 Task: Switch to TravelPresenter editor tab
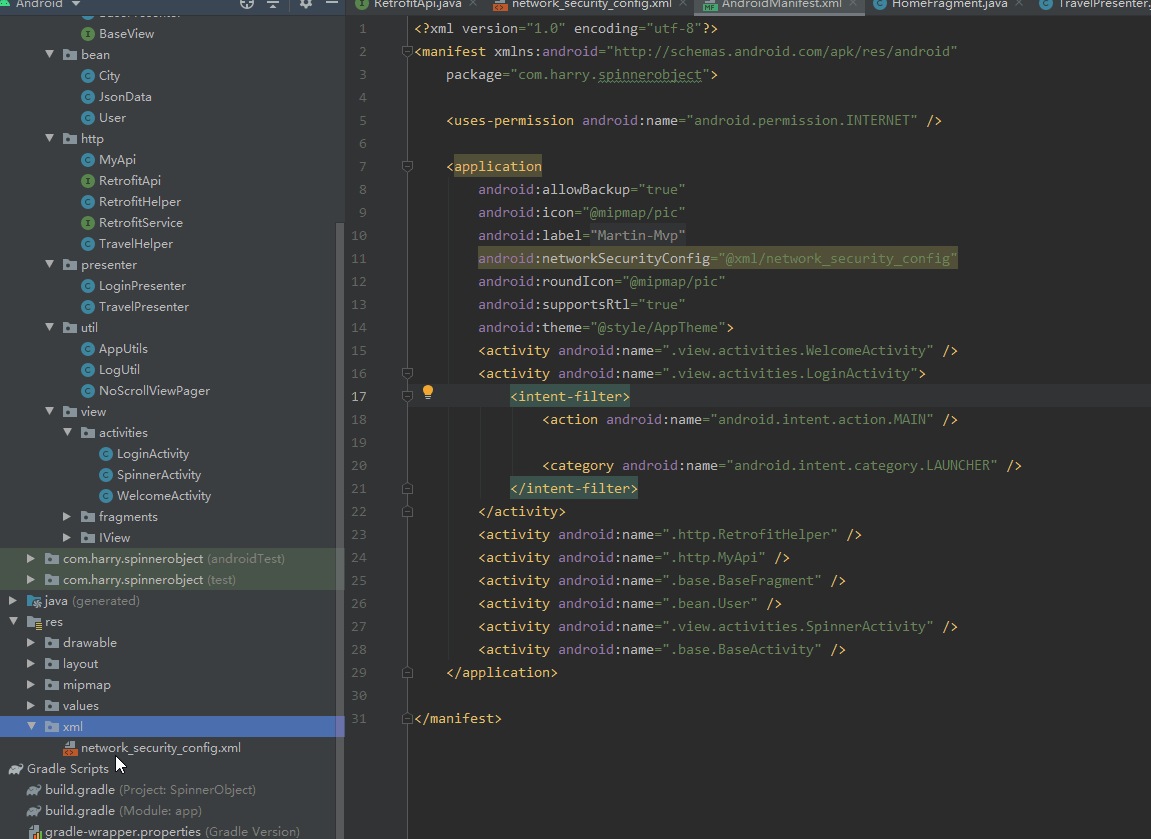(1094, 4)
